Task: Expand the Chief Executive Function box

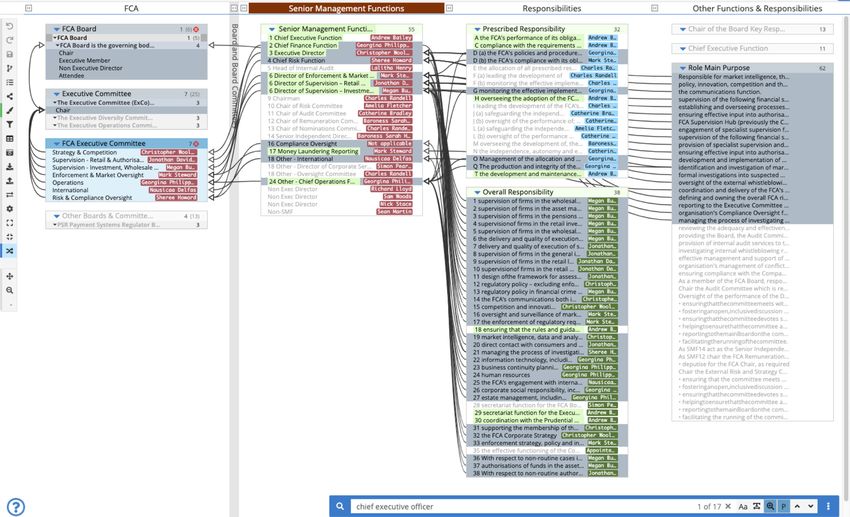Action: point(682,49)
